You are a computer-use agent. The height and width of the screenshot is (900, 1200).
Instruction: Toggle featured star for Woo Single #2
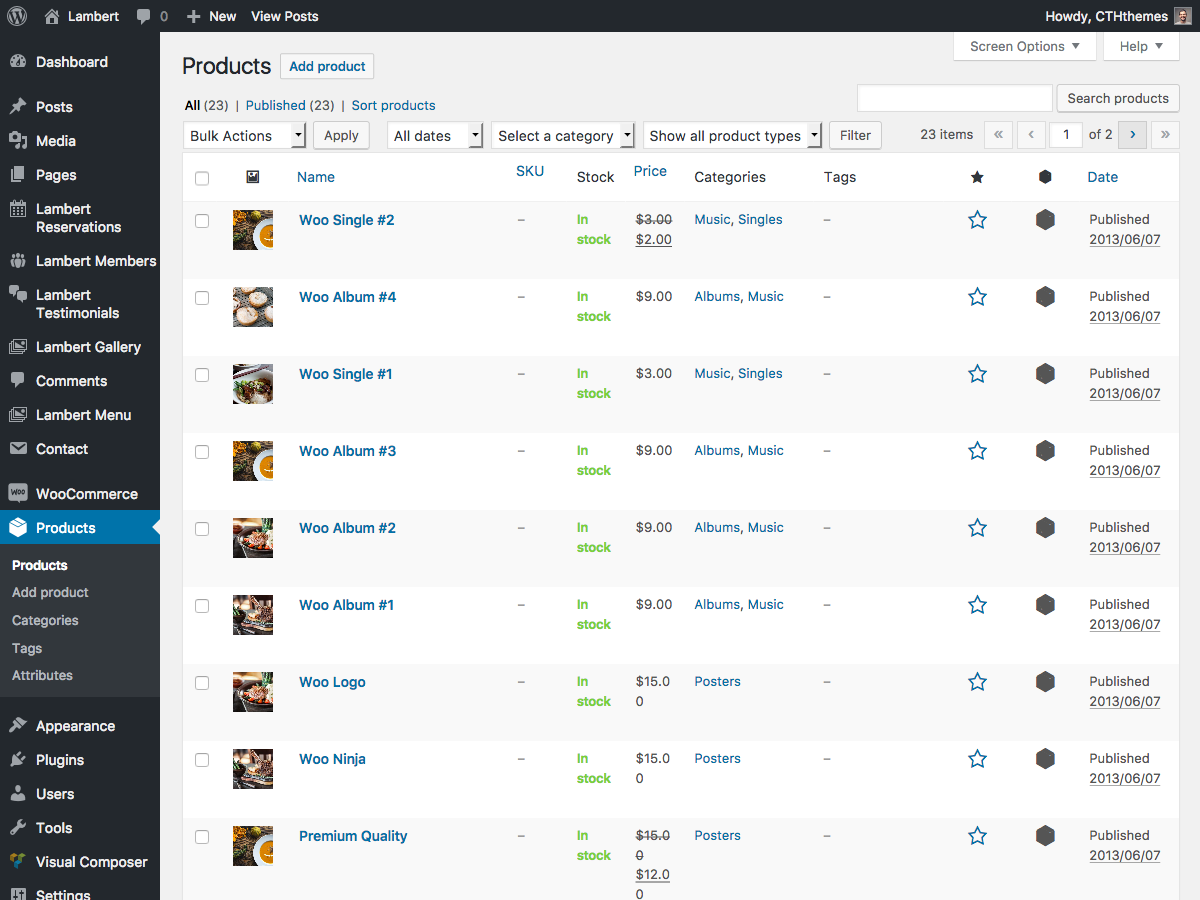point(977,220)
